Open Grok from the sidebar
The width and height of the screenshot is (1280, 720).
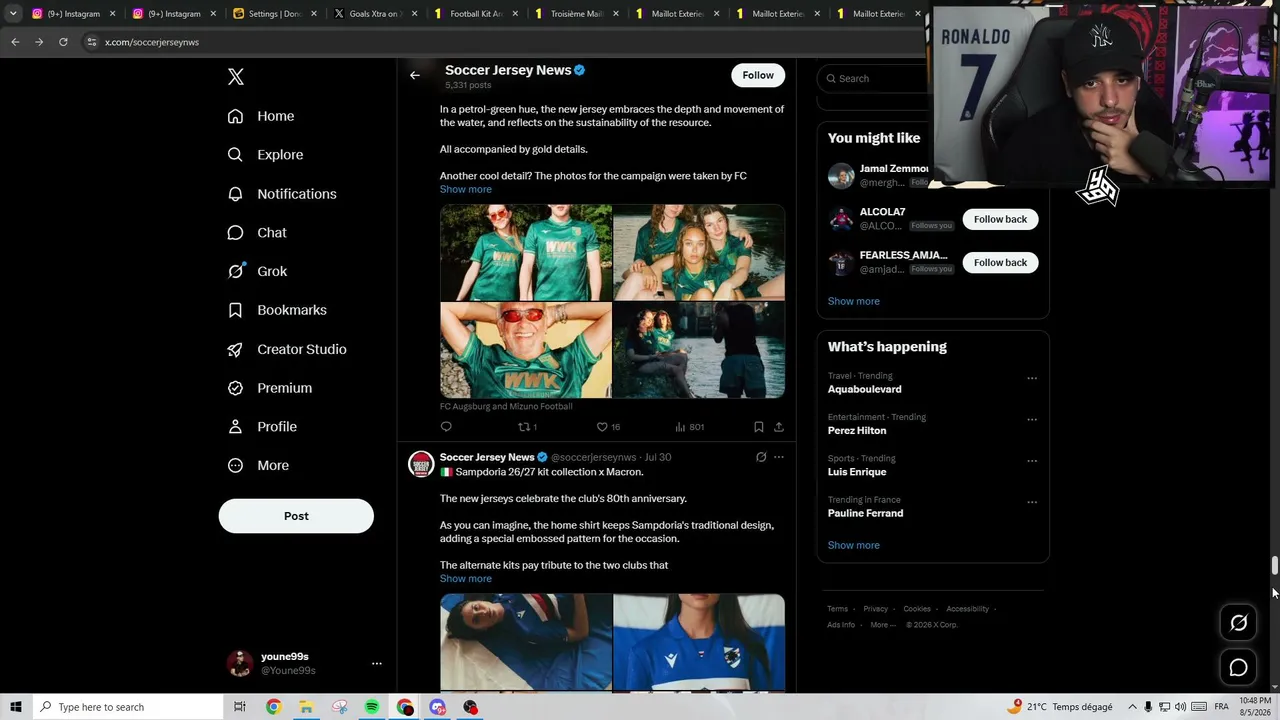(x=257, y=271)
